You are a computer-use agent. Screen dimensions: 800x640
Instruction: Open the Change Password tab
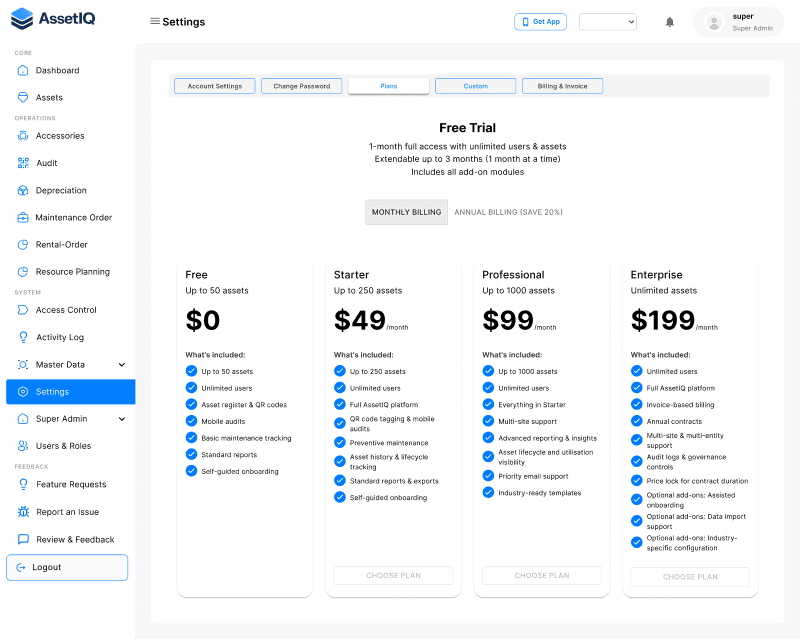pos(302,86)
